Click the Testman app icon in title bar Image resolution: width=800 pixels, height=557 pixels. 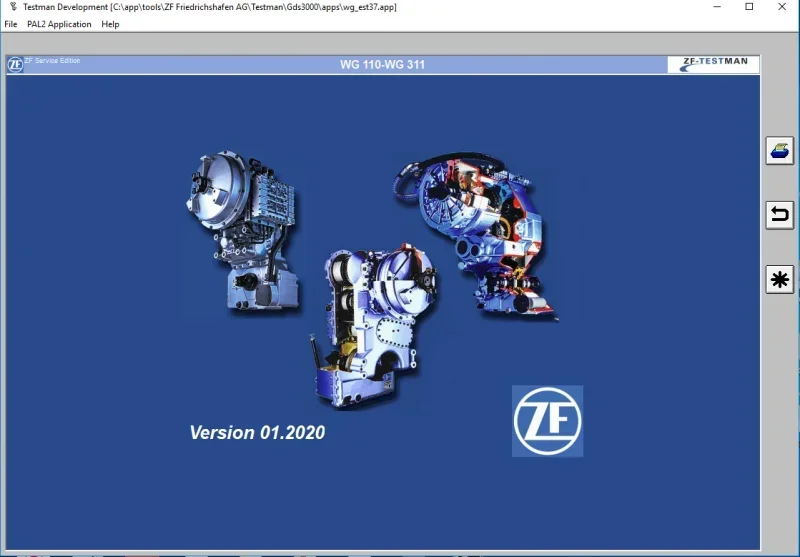13,7
